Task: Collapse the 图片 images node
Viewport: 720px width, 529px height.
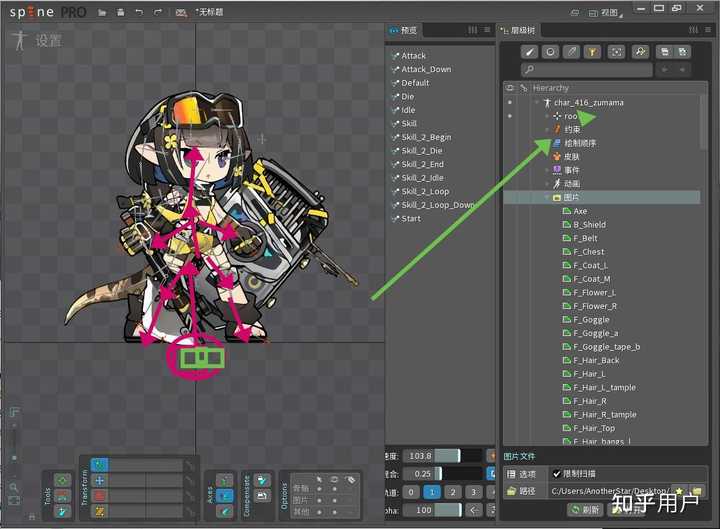Action: 547,197
